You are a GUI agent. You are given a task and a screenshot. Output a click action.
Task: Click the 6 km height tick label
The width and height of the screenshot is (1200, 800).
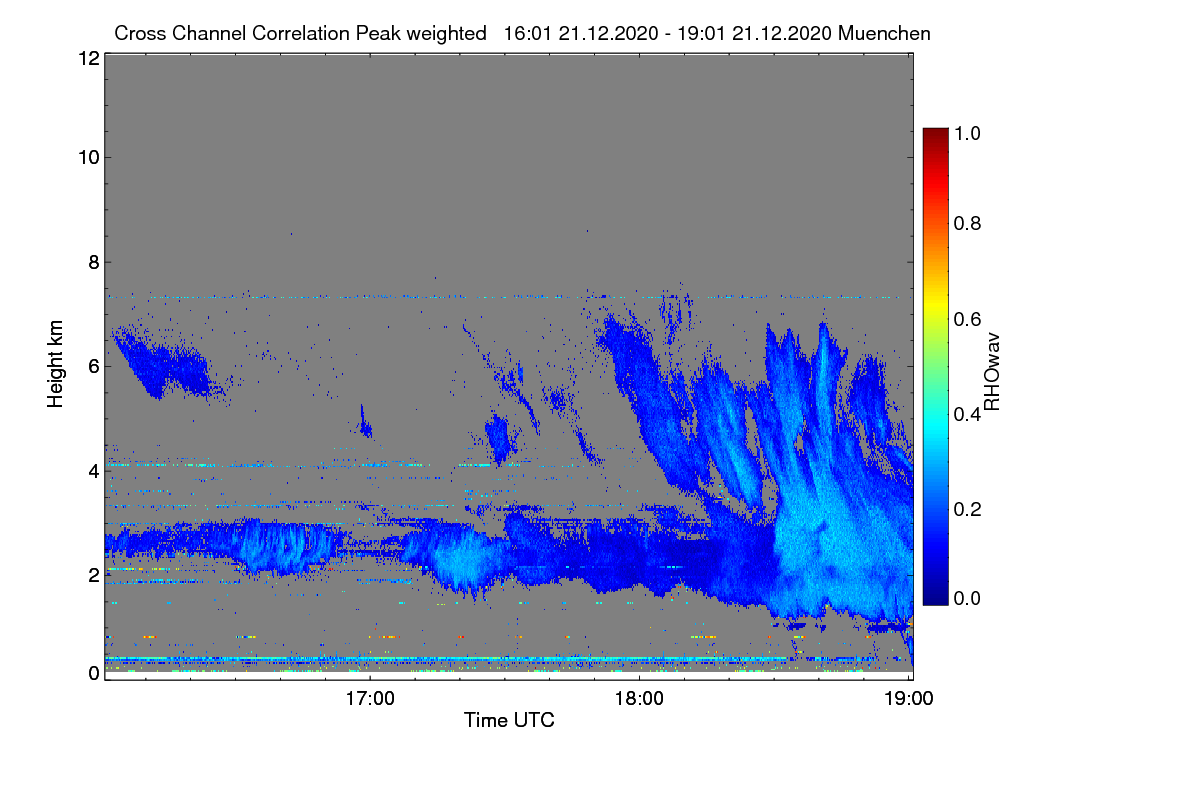(x=92, y=366)
